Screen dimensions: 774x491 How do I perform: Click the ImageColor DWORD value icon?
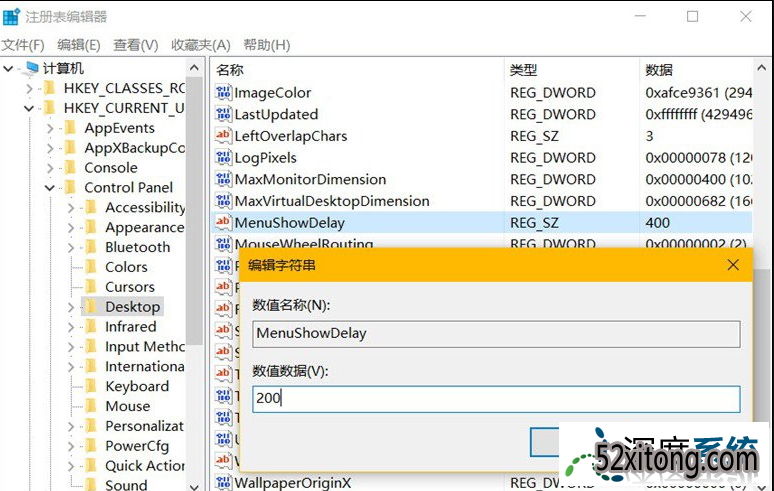223,93
